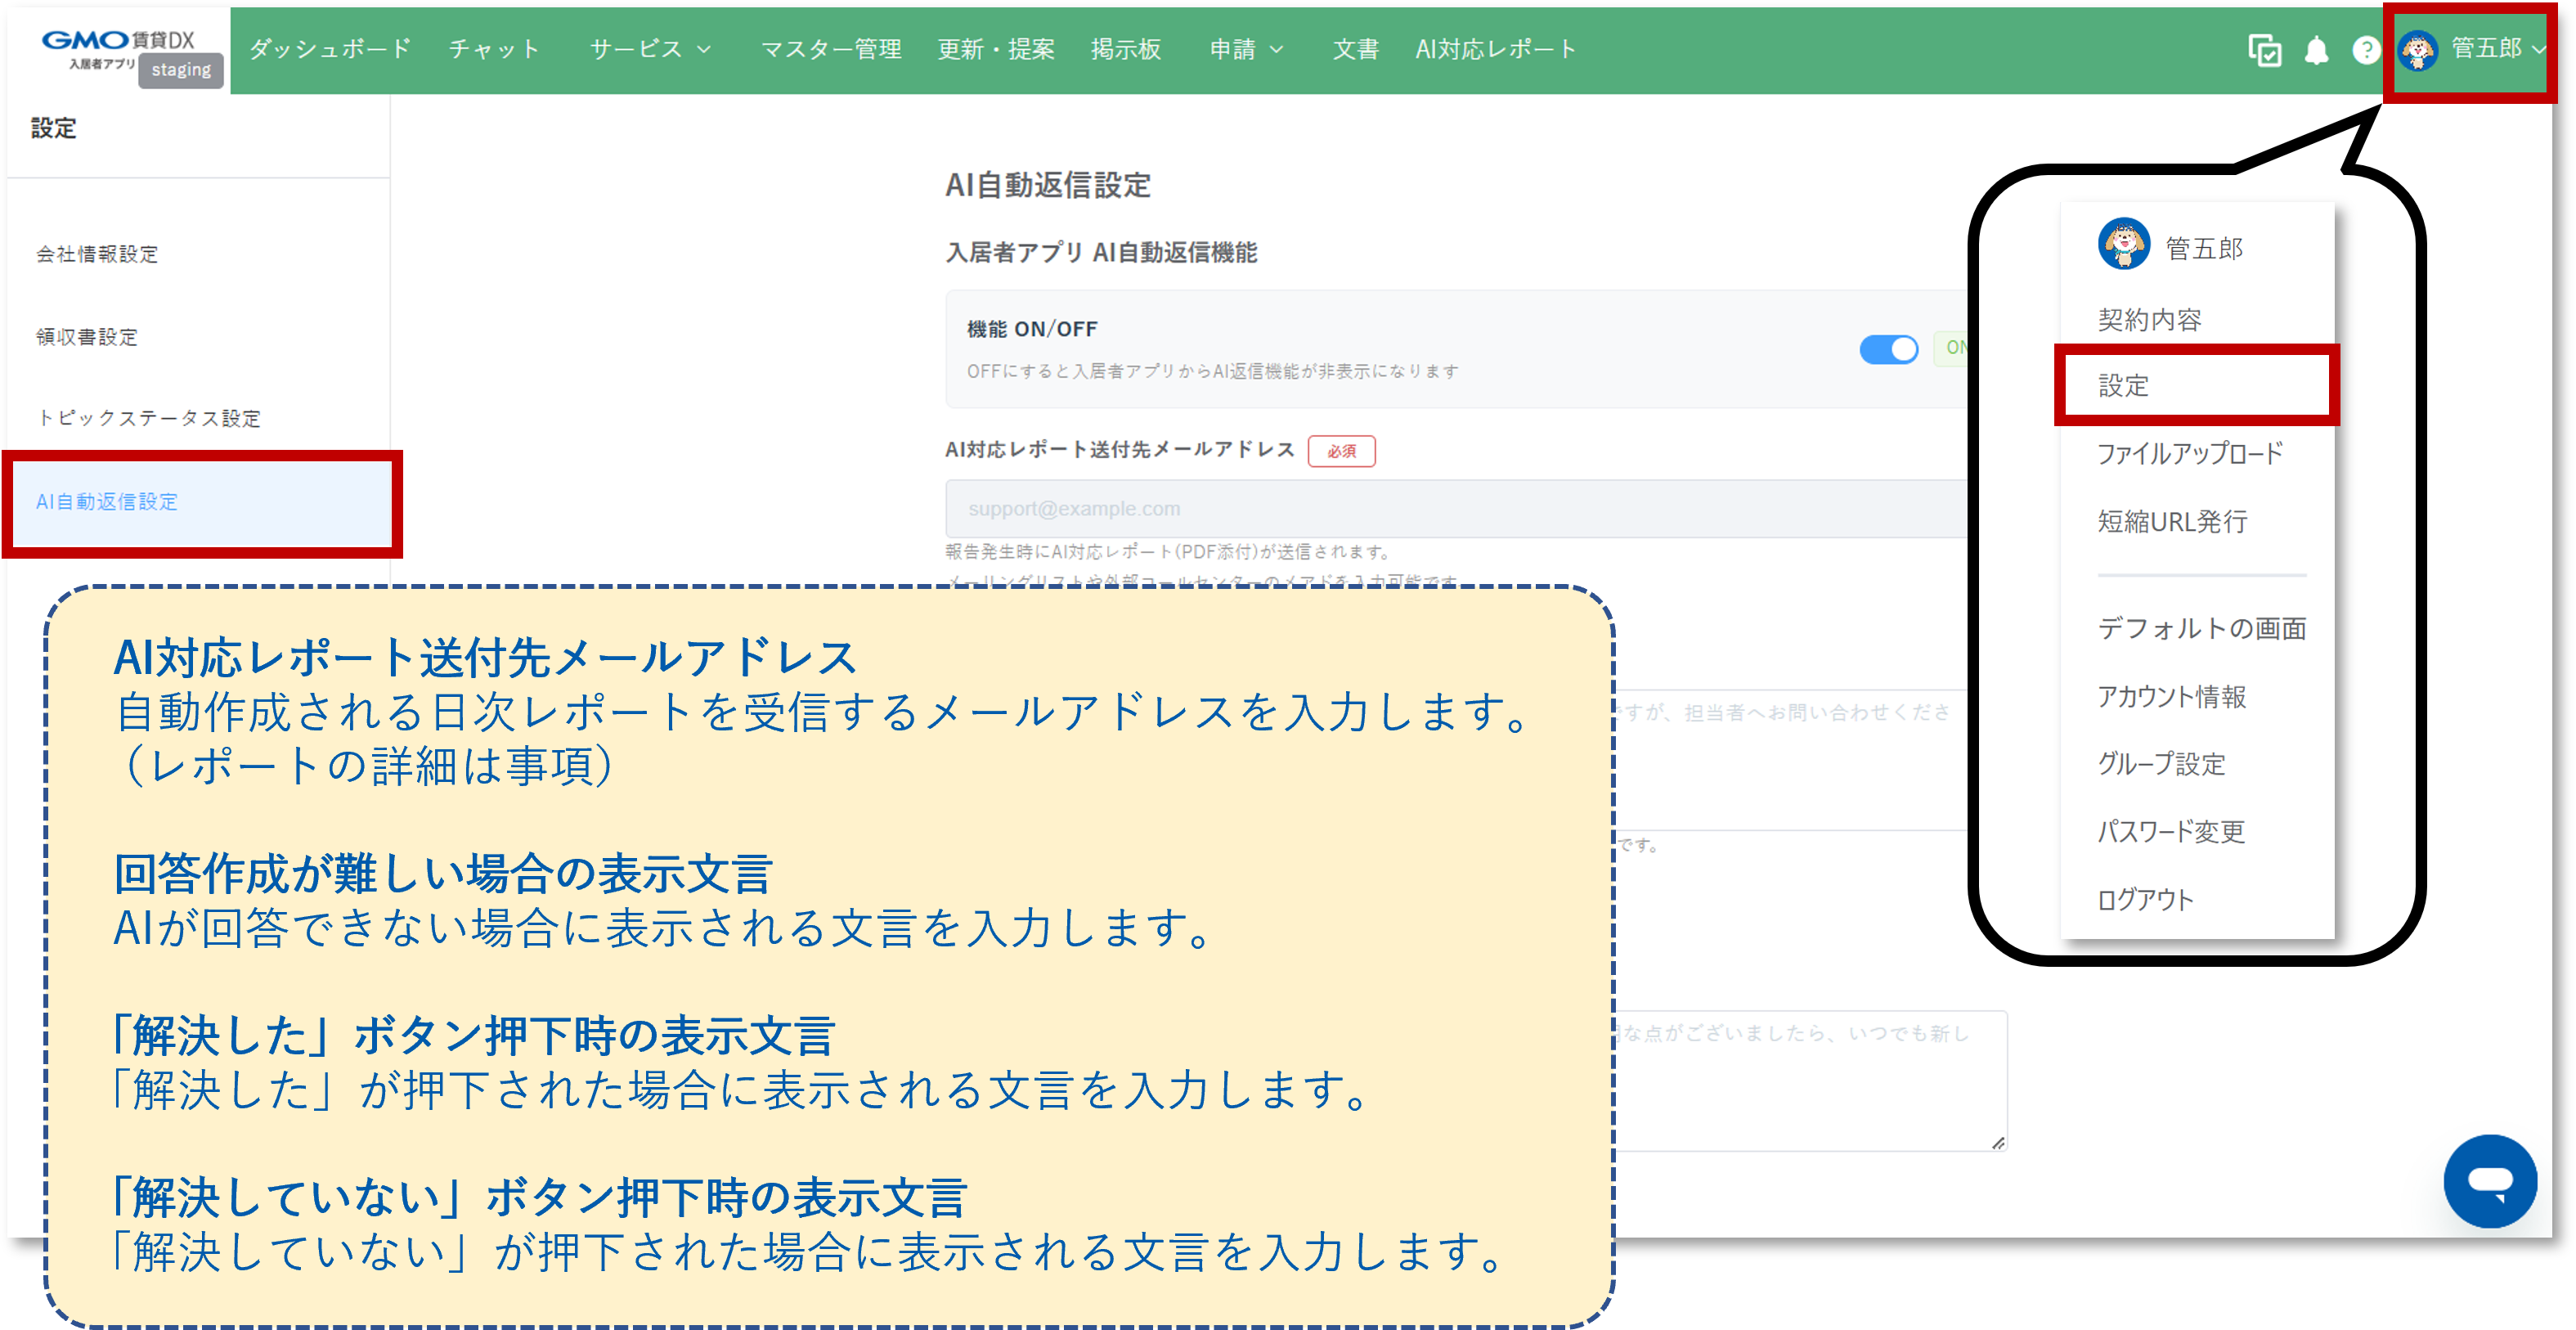Open notifications bell icon

tap(2316, 49)
